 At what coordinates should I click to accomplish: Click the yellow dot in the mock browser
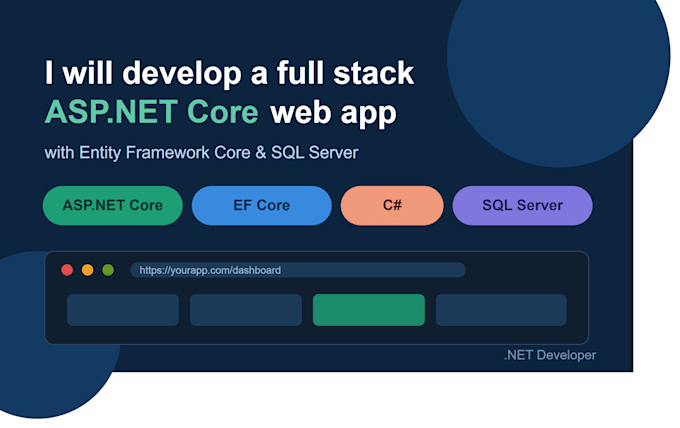[88, 270]
